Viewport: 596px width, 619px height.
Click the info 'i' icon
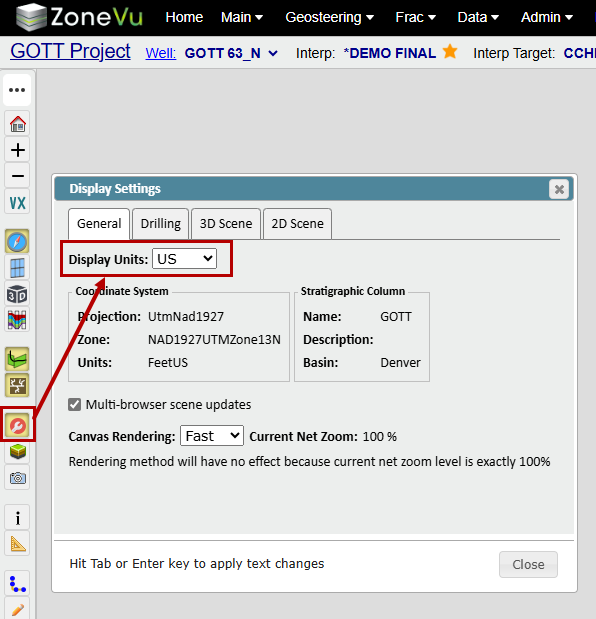point(17,518)
